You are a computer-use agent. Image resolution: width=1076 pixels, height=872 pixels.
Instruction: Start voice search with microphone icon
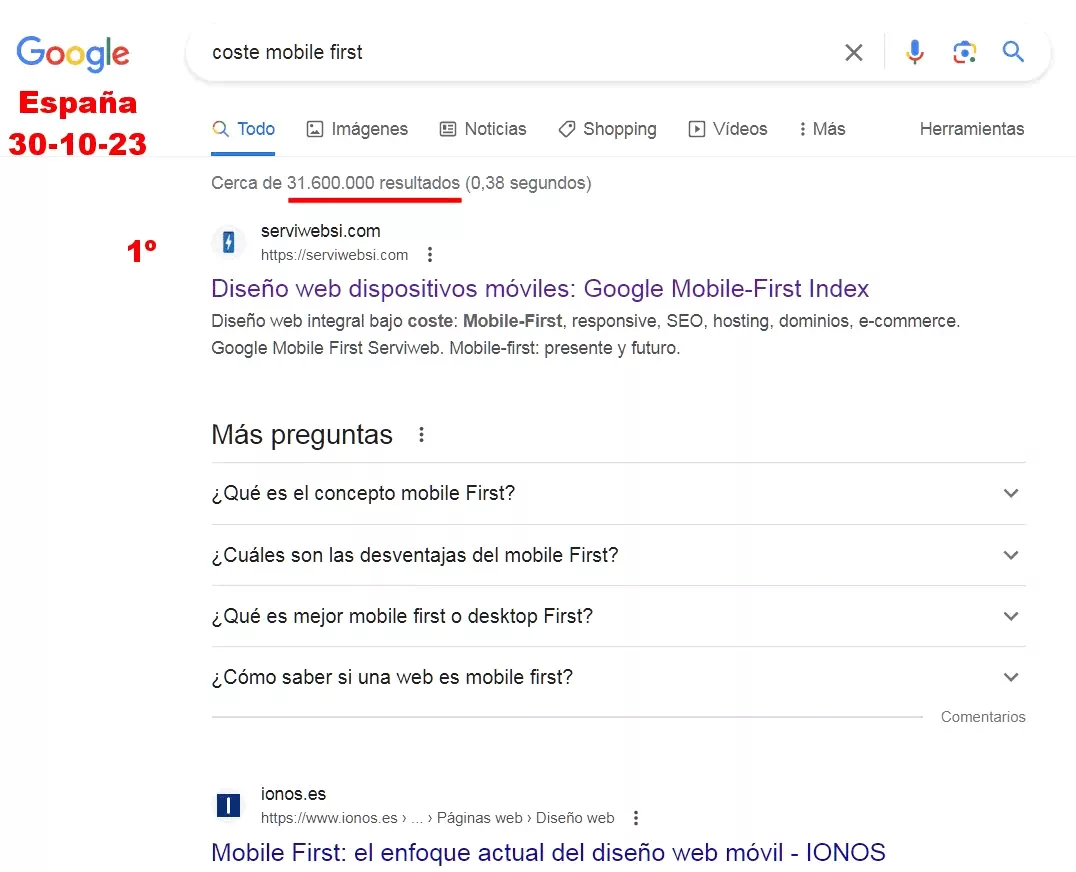[914, 52]
